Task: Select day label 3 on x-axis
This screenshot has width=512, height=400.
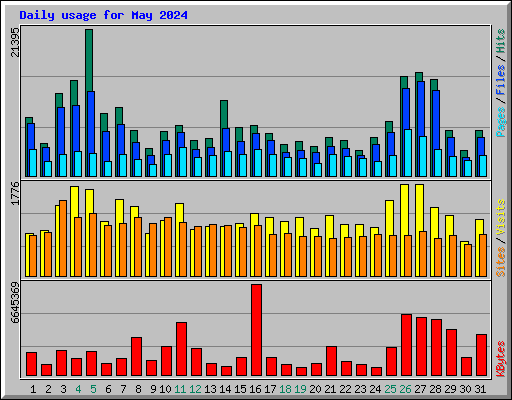Action: click(63, 389)
